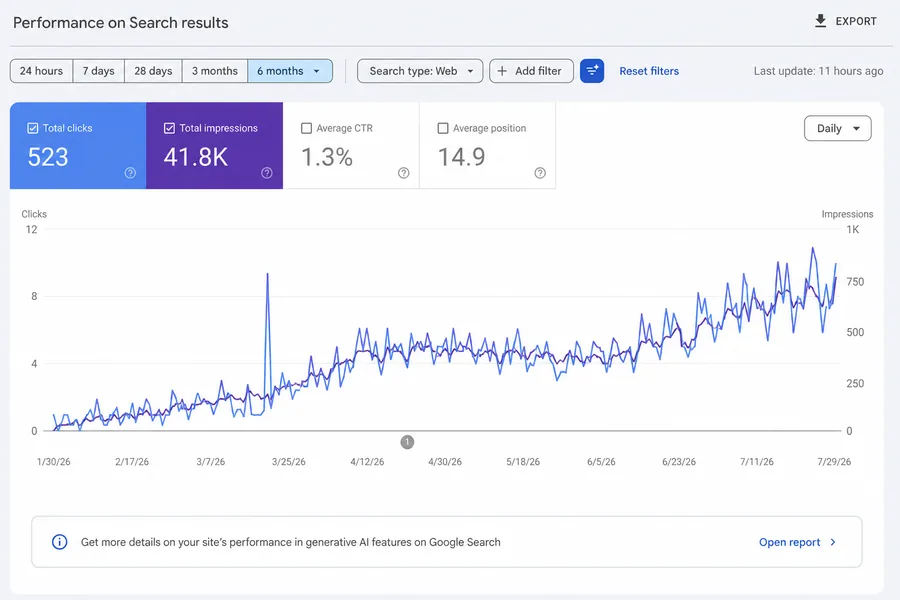Expand the Search type: Web dropdown
Screen dimensions: 900x600
tap(420, 71)
